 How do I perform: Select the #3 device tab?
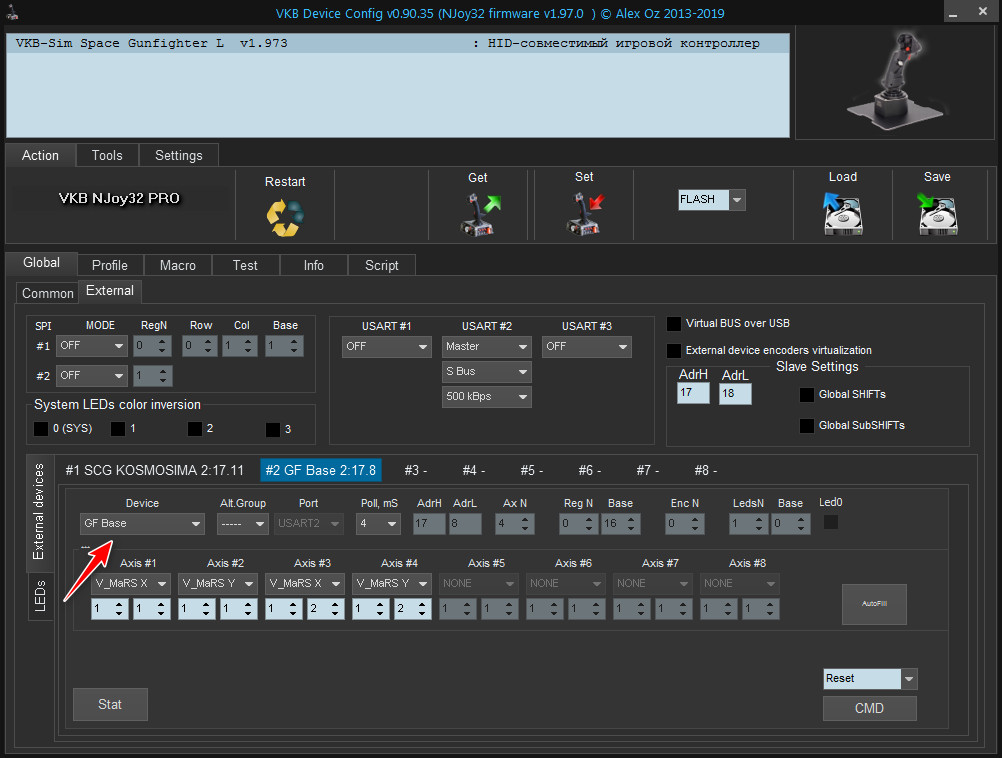click(415, 470)
